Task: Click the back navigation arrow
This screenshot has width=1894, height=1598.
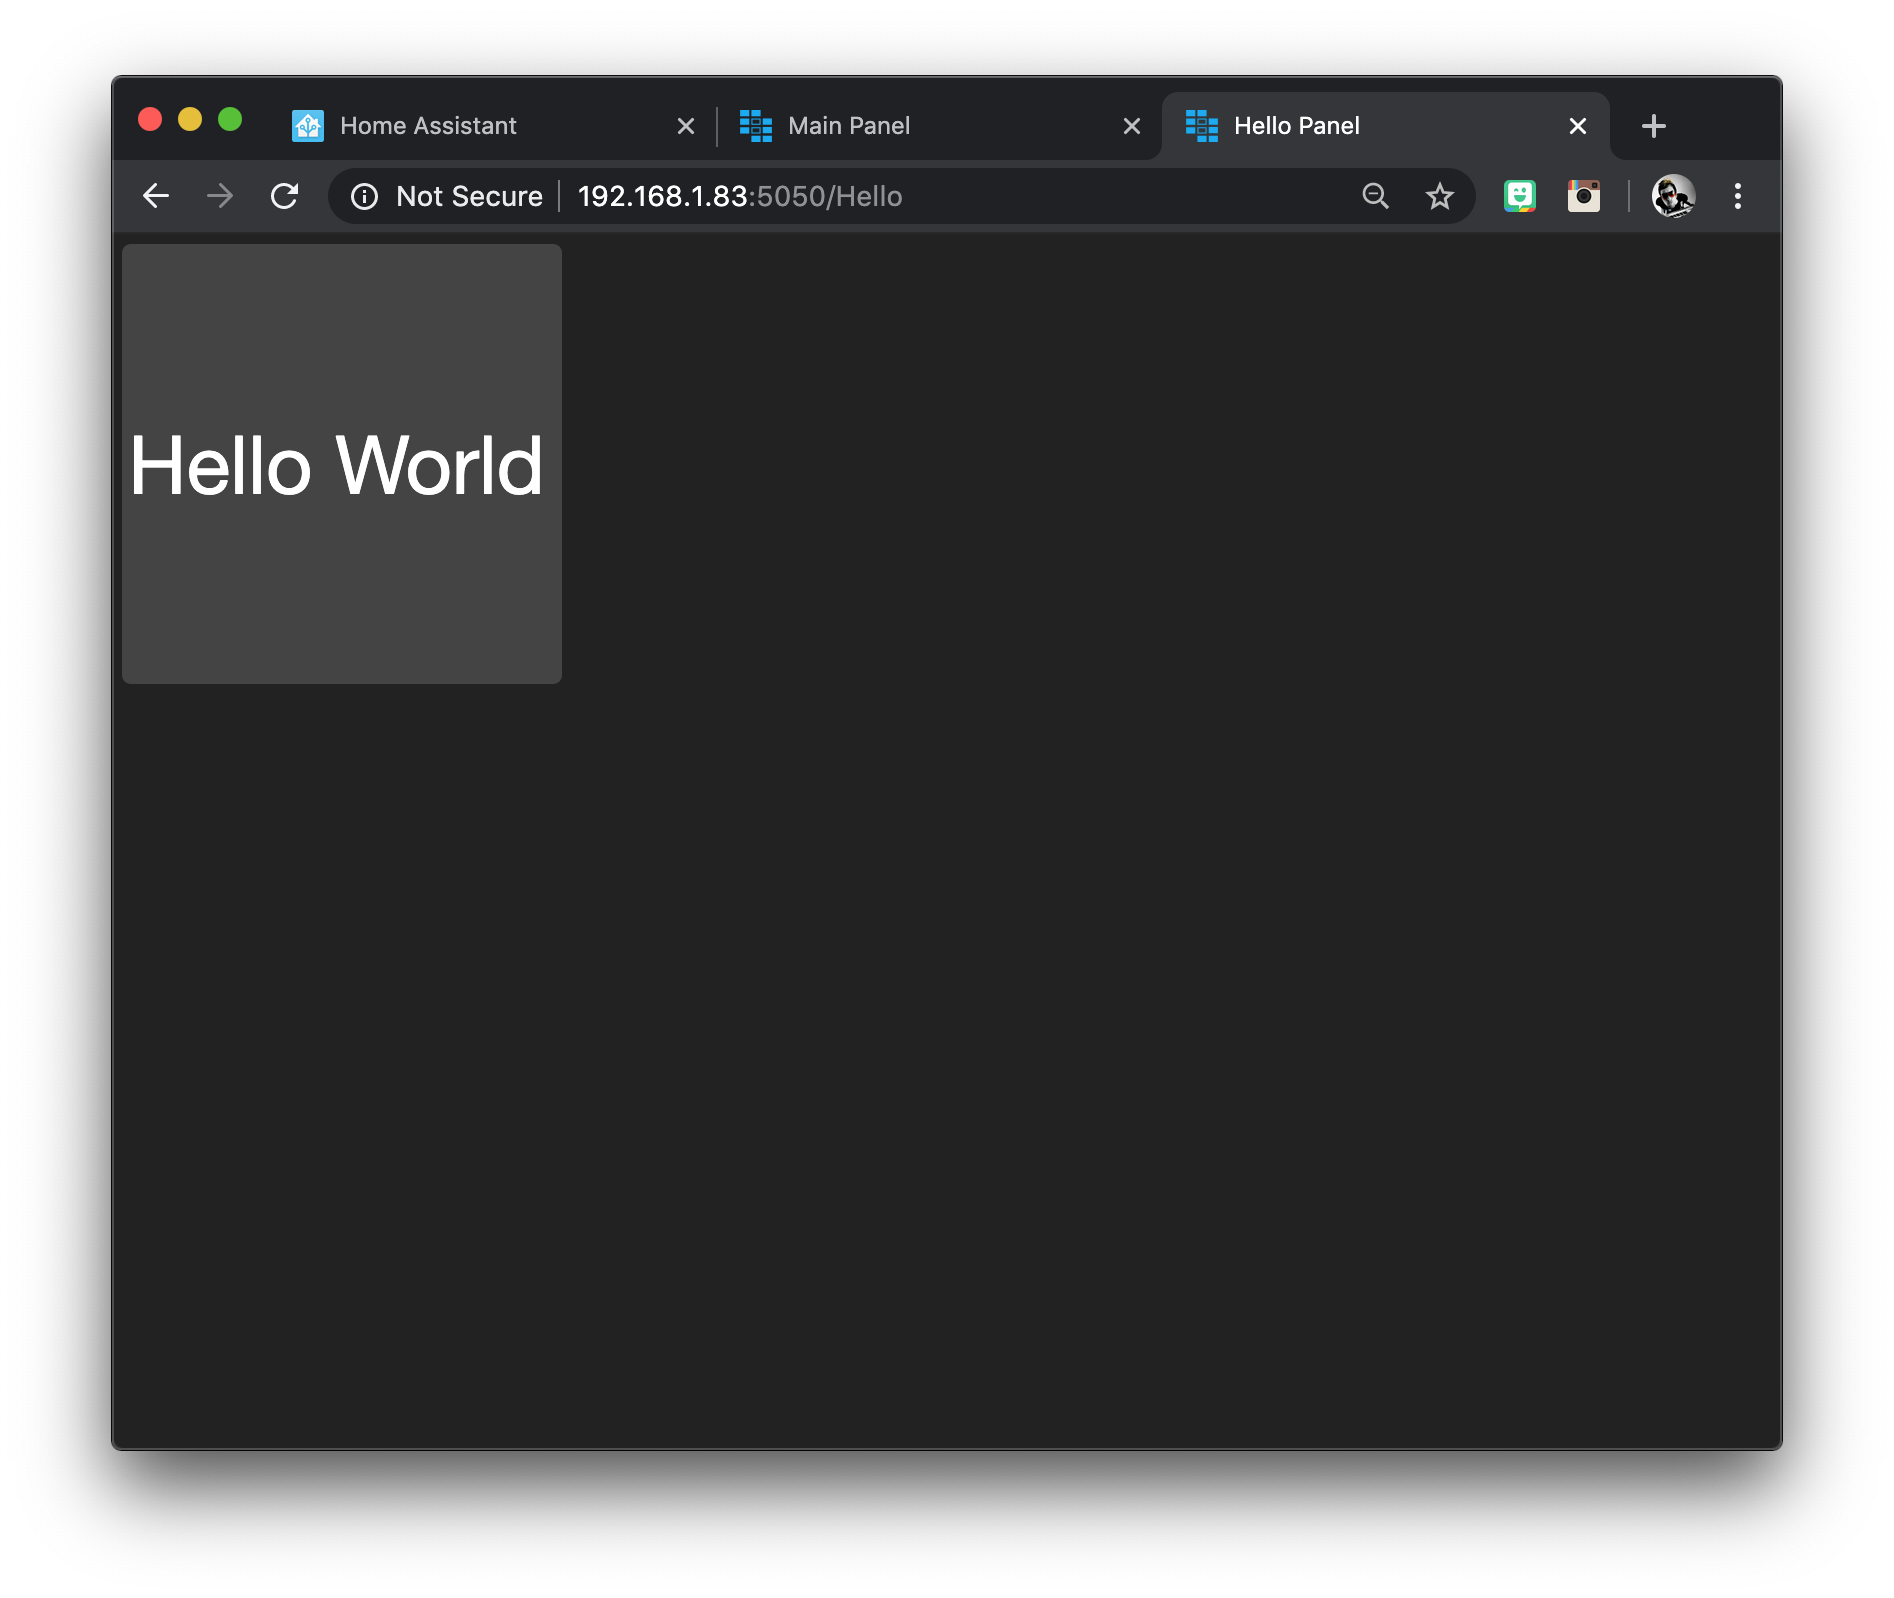Action: tap(156, 196)
